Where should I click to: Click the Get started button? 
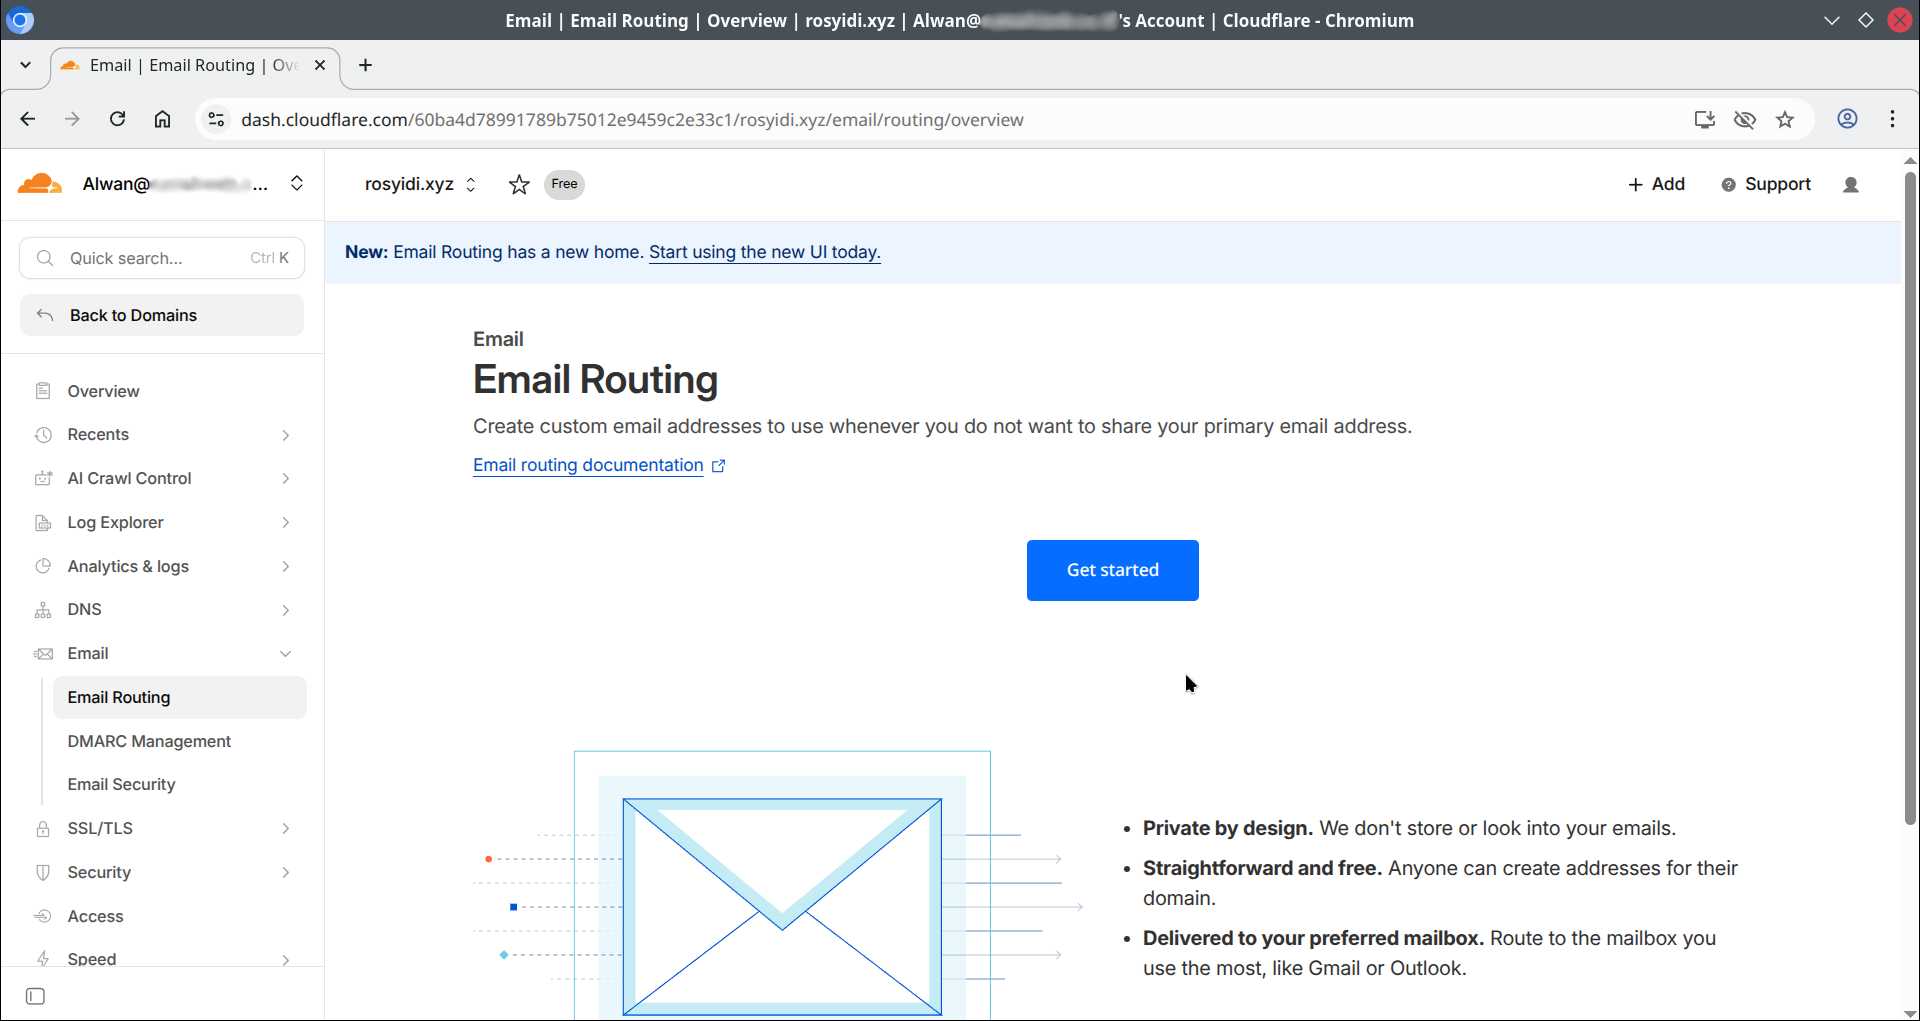point(1112,570)
